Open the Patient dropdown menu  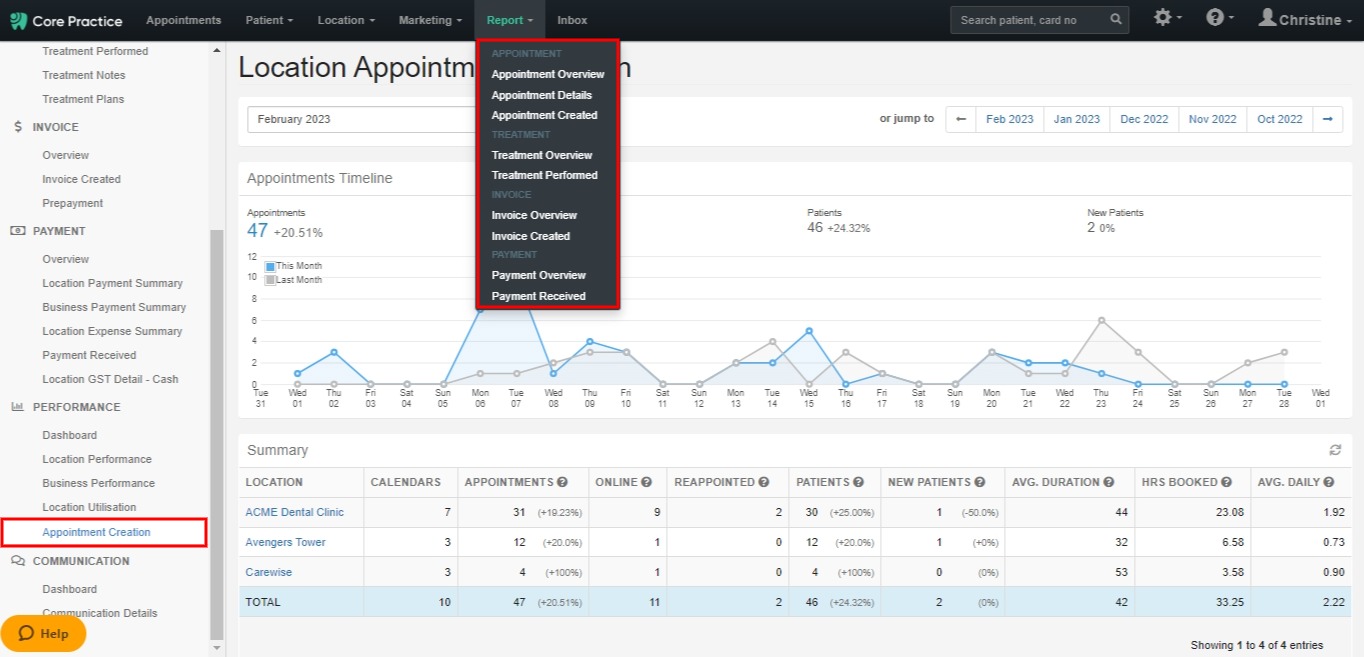[x=268, y=20]
